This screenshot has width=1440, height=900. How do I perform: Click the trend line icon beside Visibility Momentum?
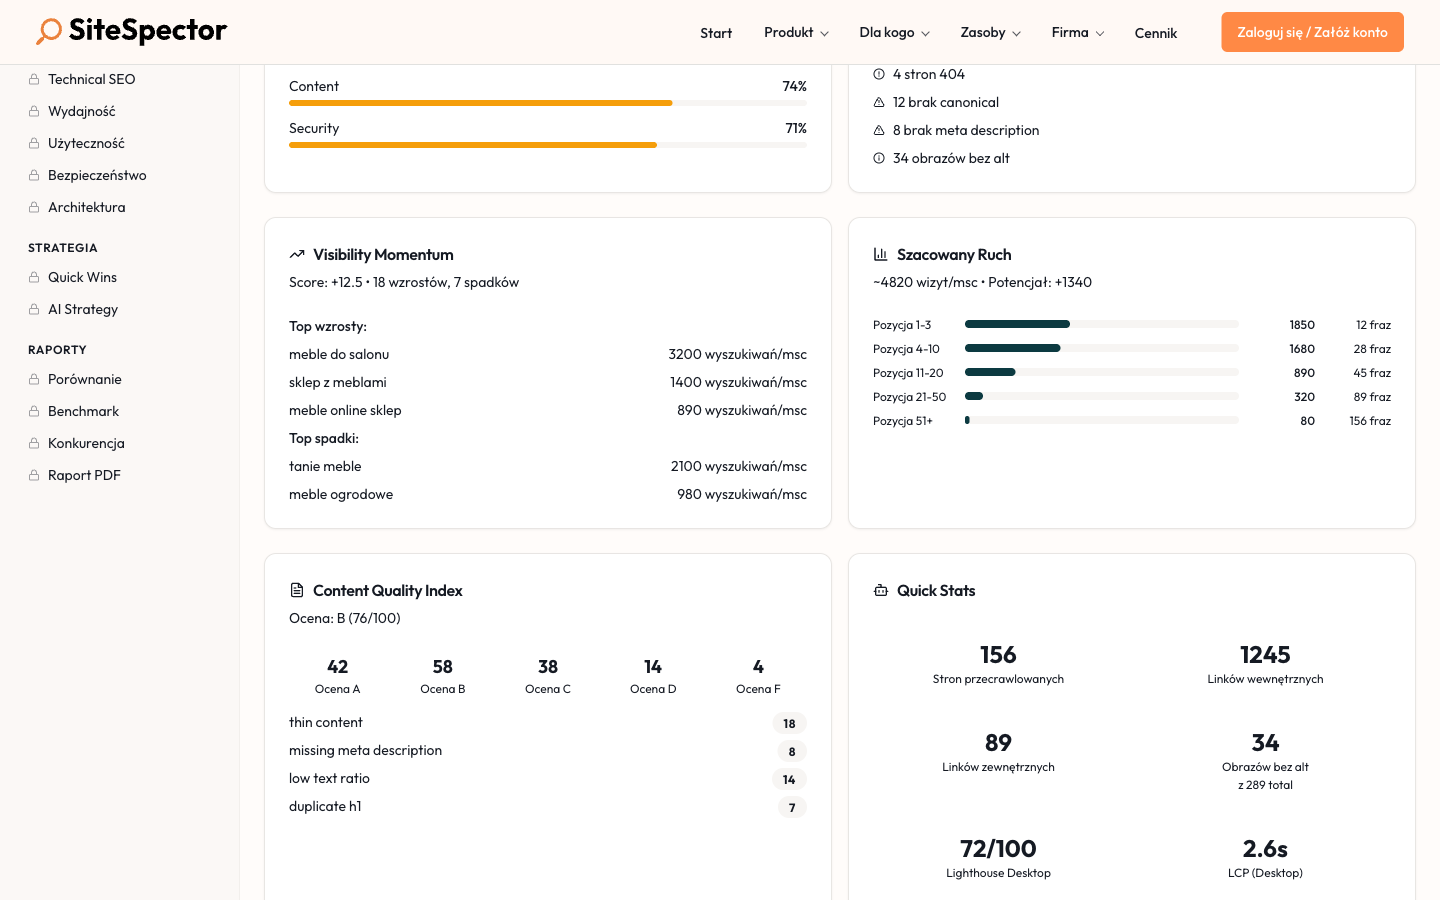click(297, 254)
